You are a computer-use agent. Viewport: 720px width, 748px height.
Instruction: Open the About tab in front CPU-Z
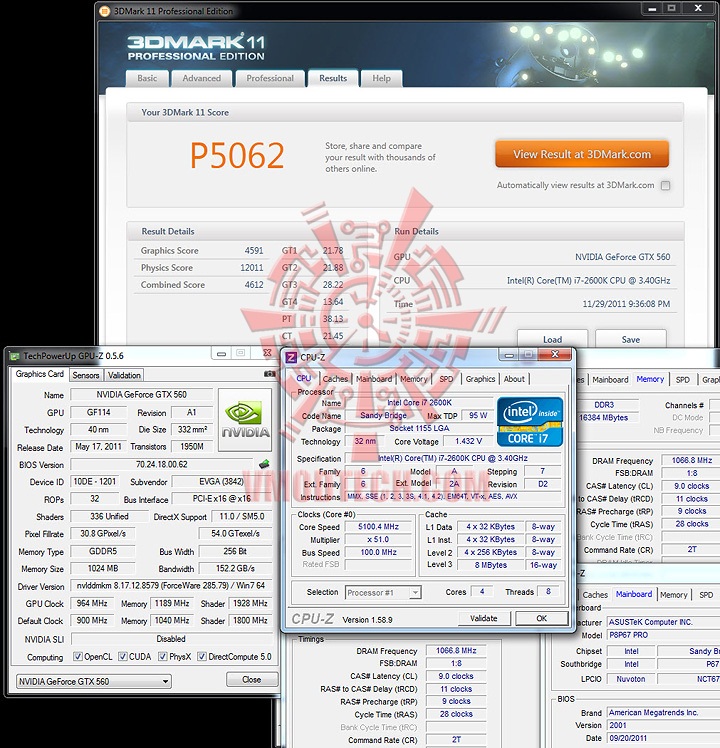[x=514, y=379]
